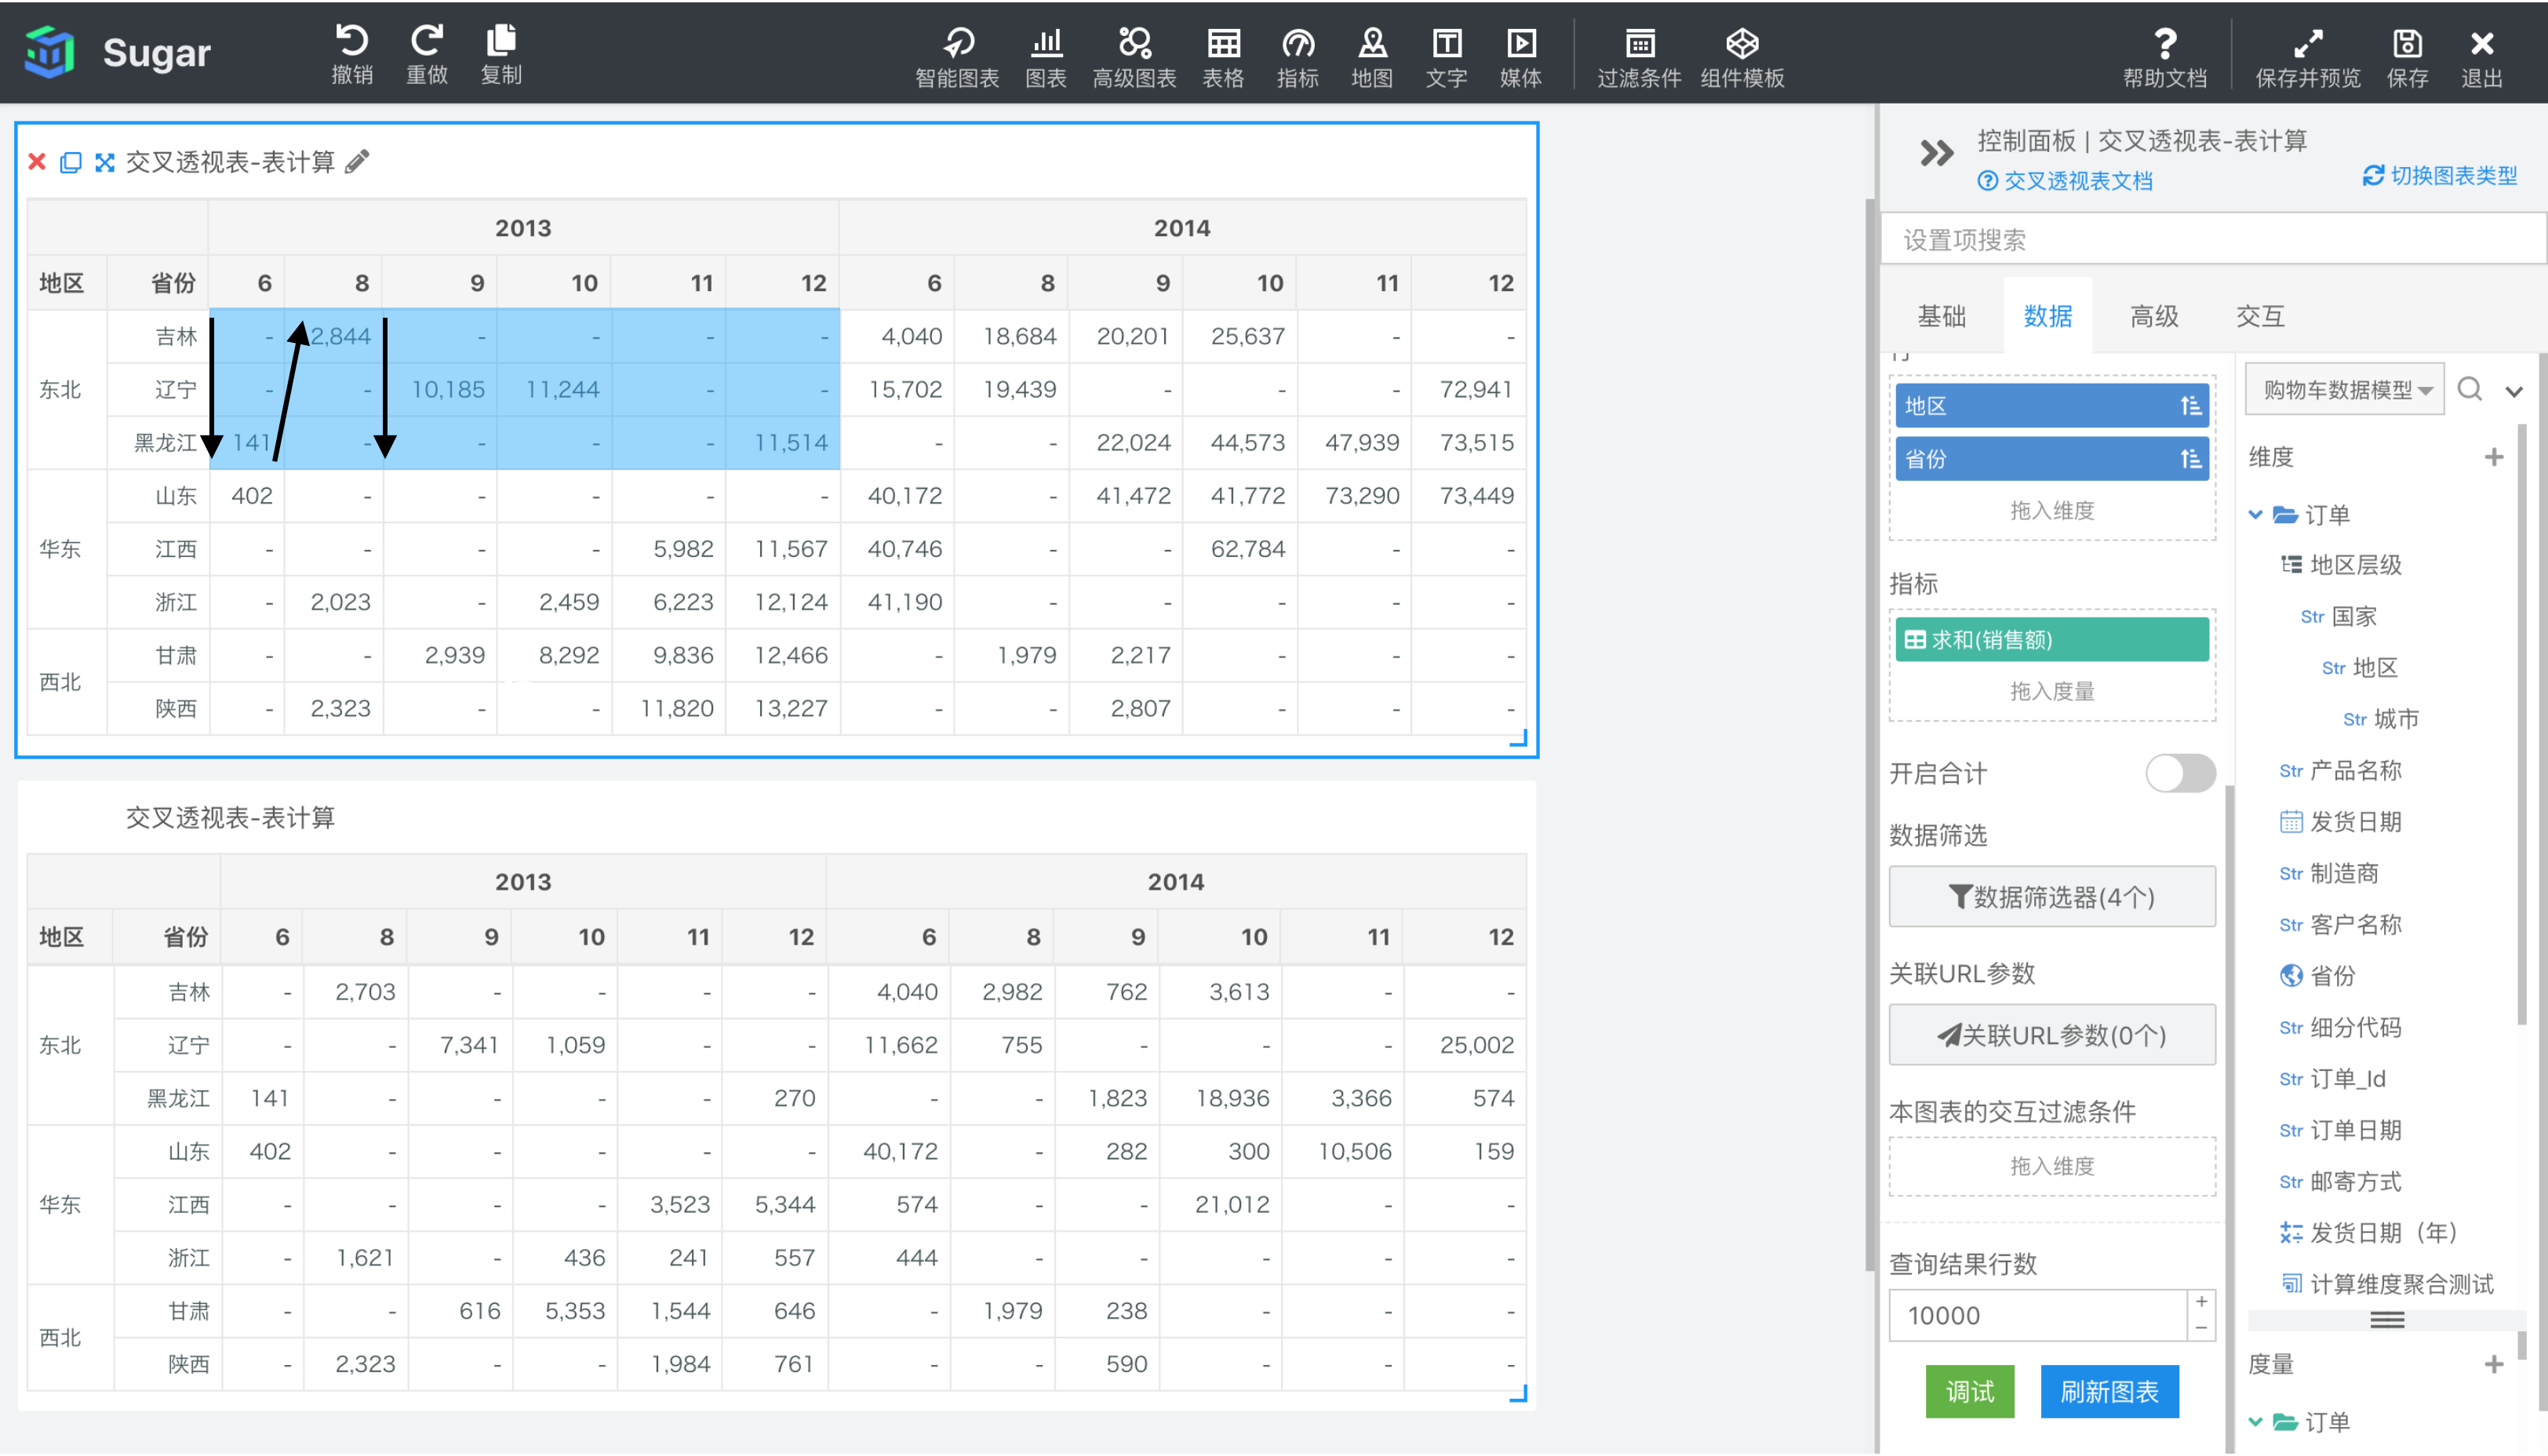Switch to the 基础 tab

(1941, 316)
